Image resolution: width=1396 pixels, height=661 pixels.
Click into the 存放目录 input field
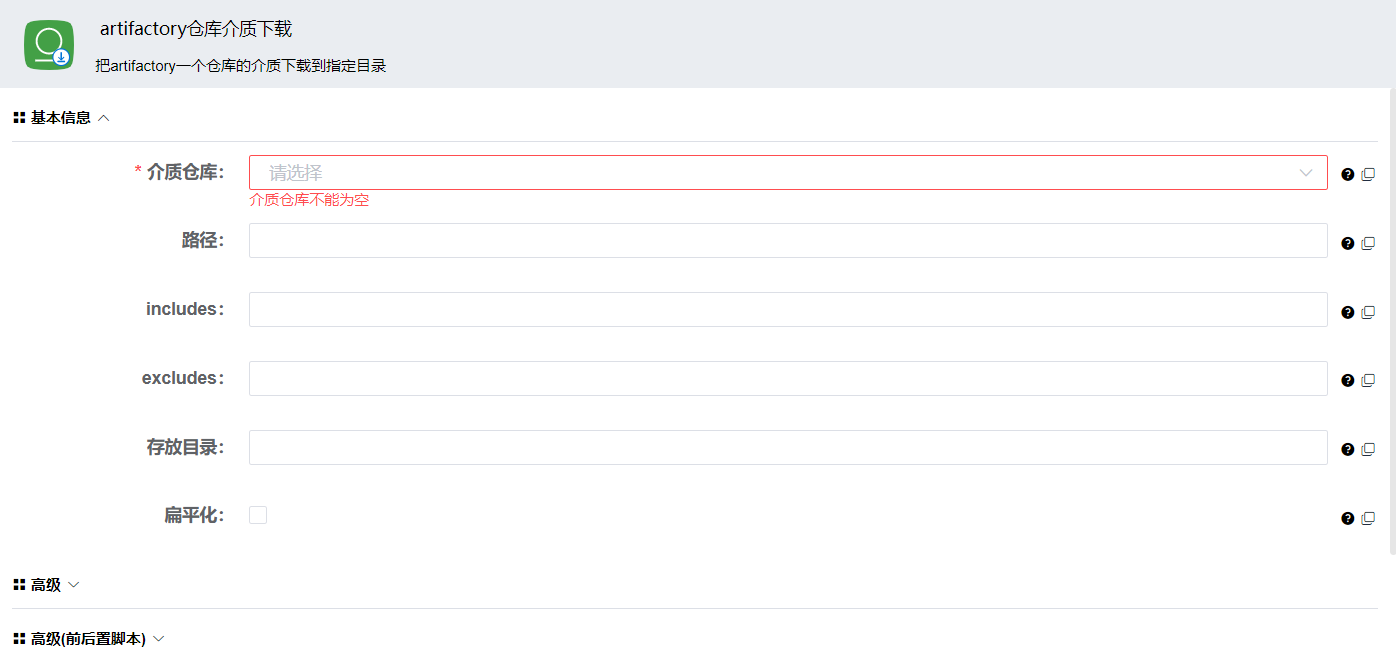click(x=787, y=448)
